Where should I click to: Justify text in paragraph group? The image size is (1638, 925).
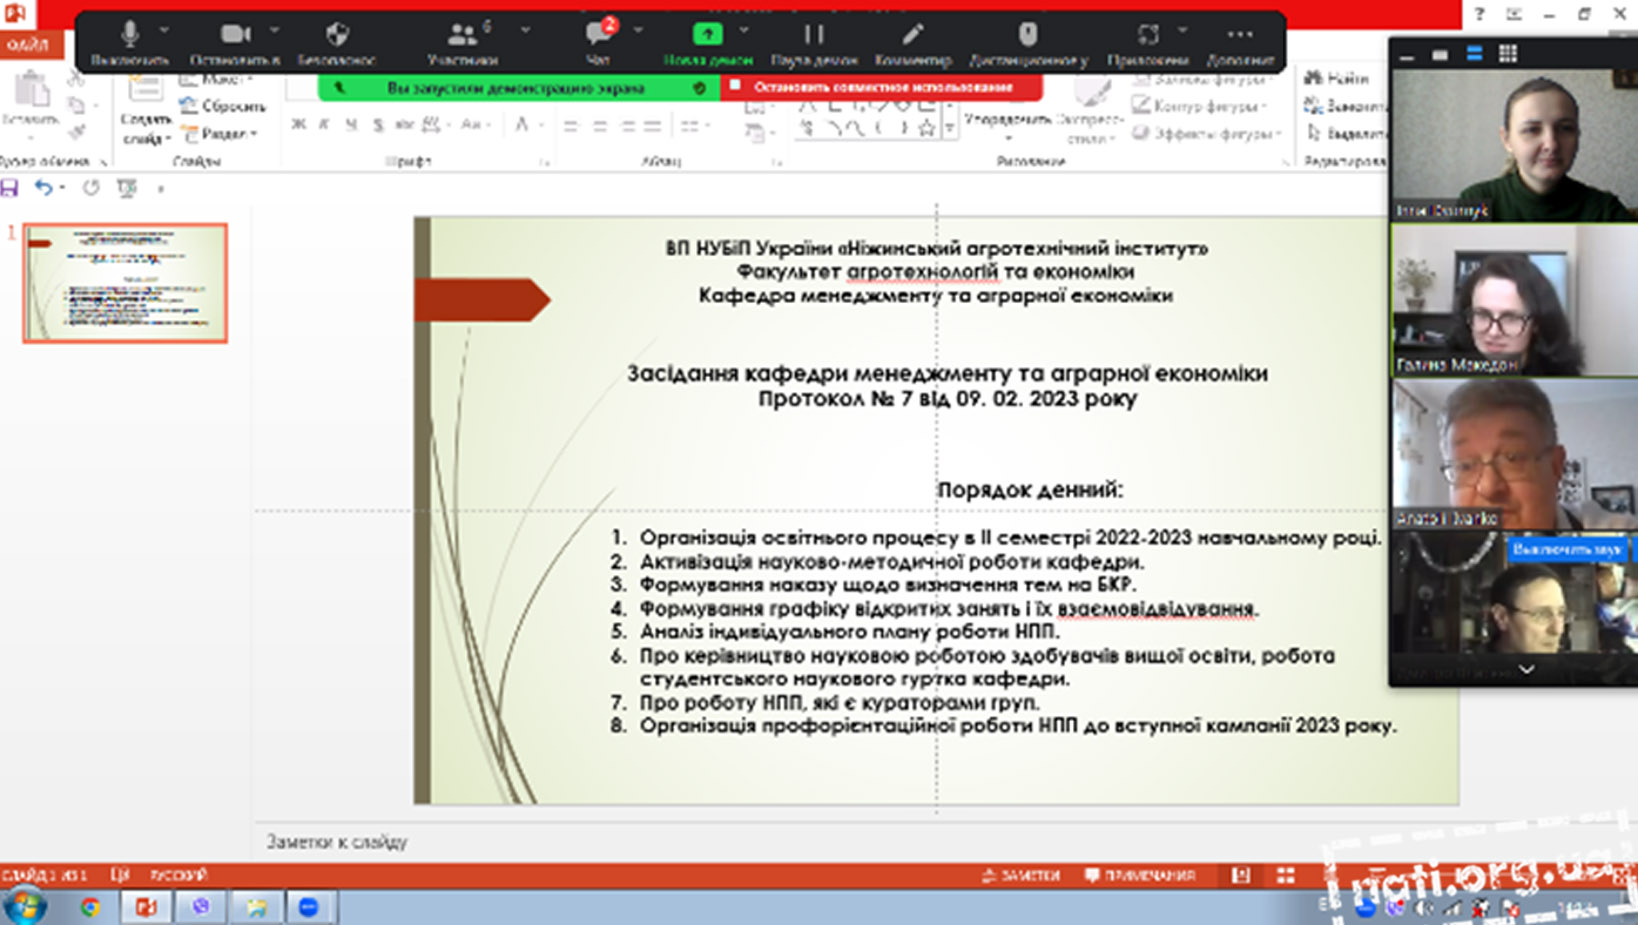point(653,126)
